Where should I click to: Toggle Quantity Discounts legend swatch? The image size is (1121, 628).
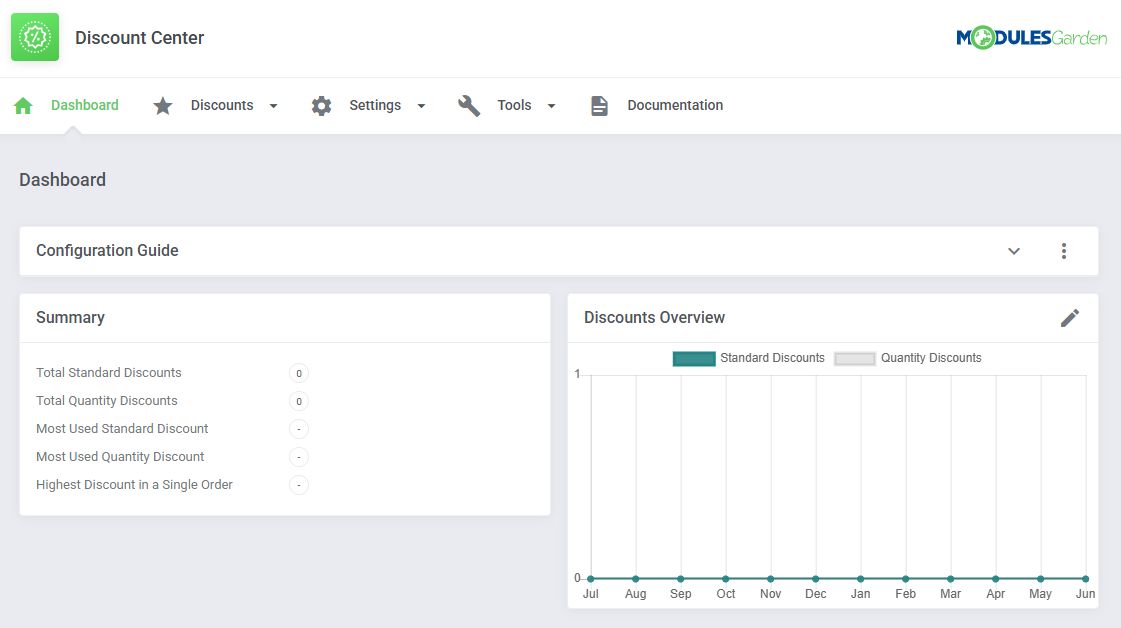(854, 358)
